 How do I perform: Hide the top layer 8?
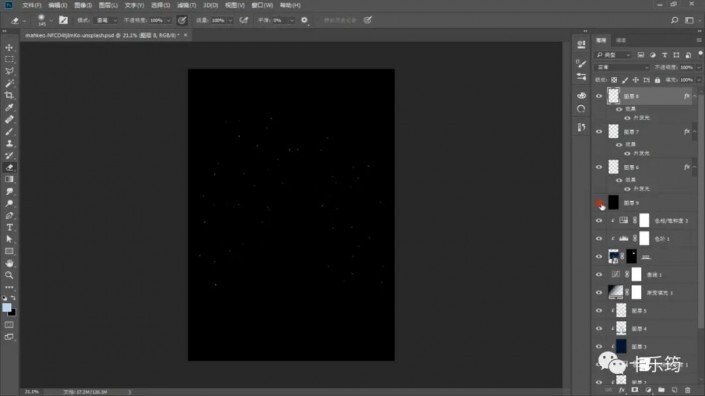(x=599, y=96)
